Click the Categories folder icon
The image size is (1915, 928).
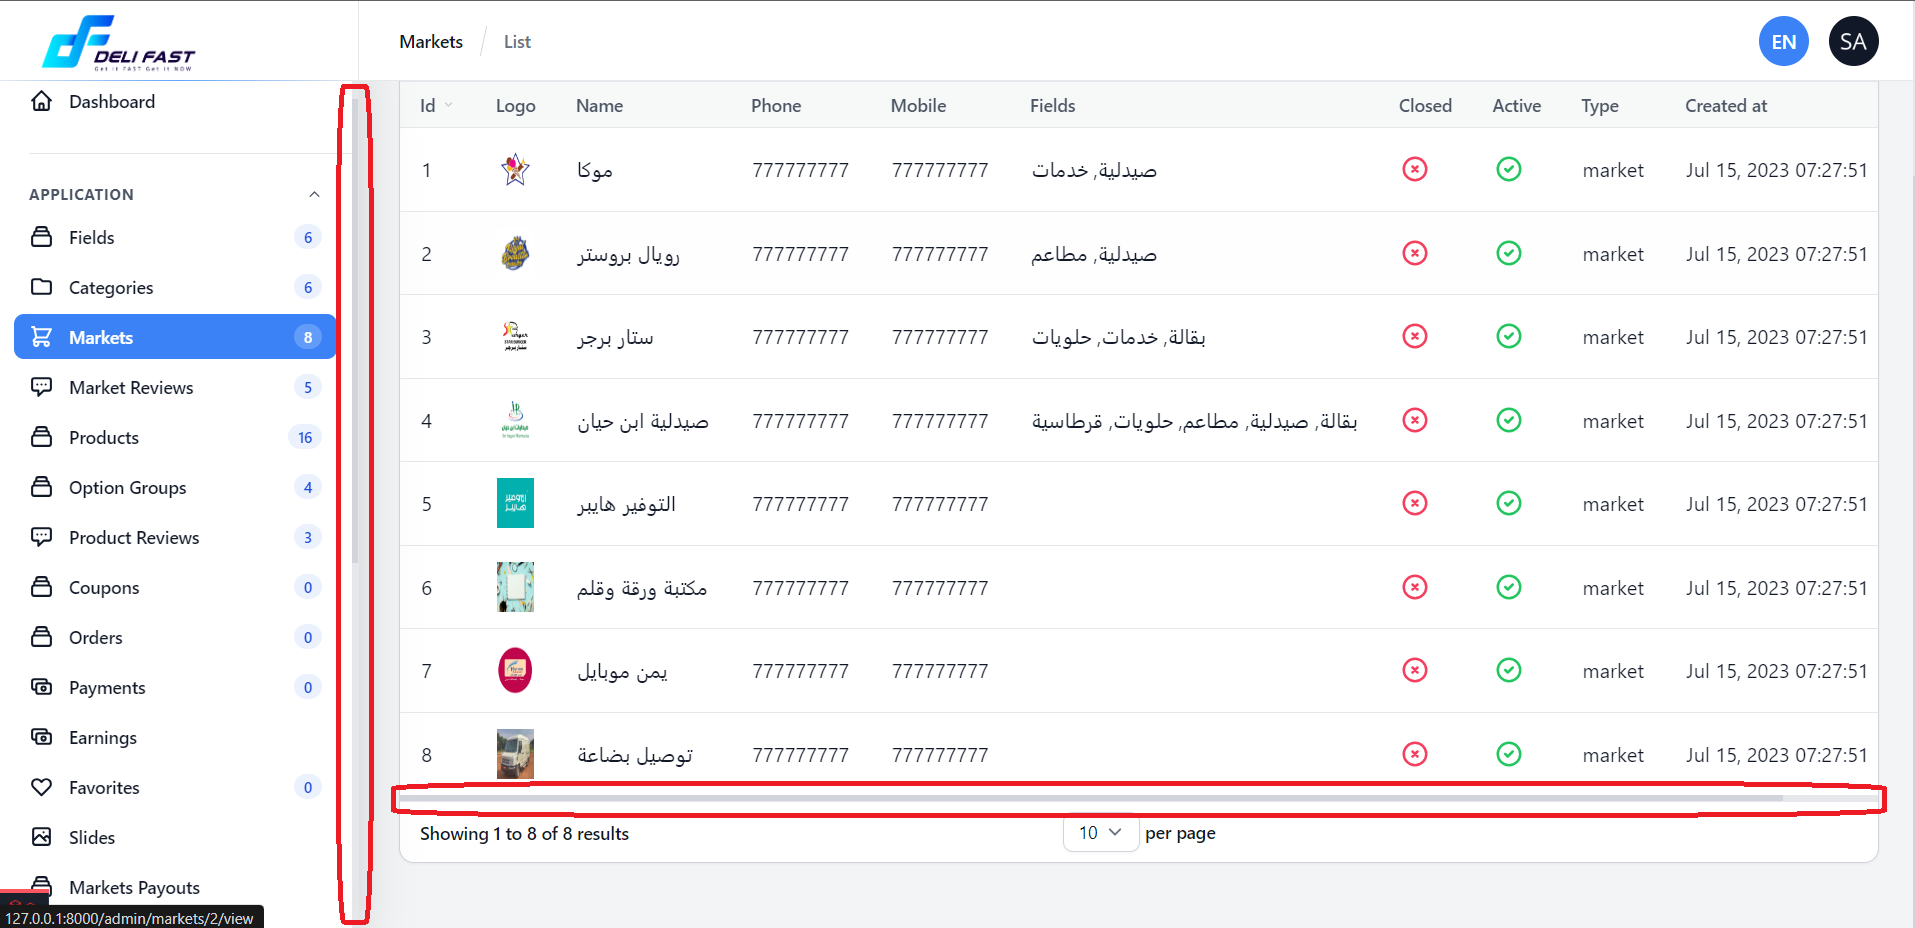point(41,287)
